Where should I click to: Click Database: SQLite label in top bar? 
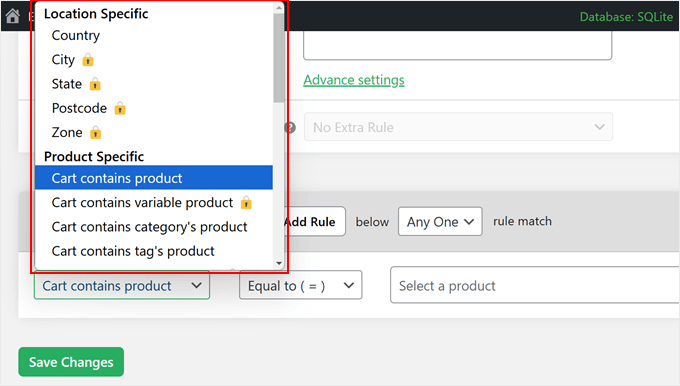tap(626, 17)
